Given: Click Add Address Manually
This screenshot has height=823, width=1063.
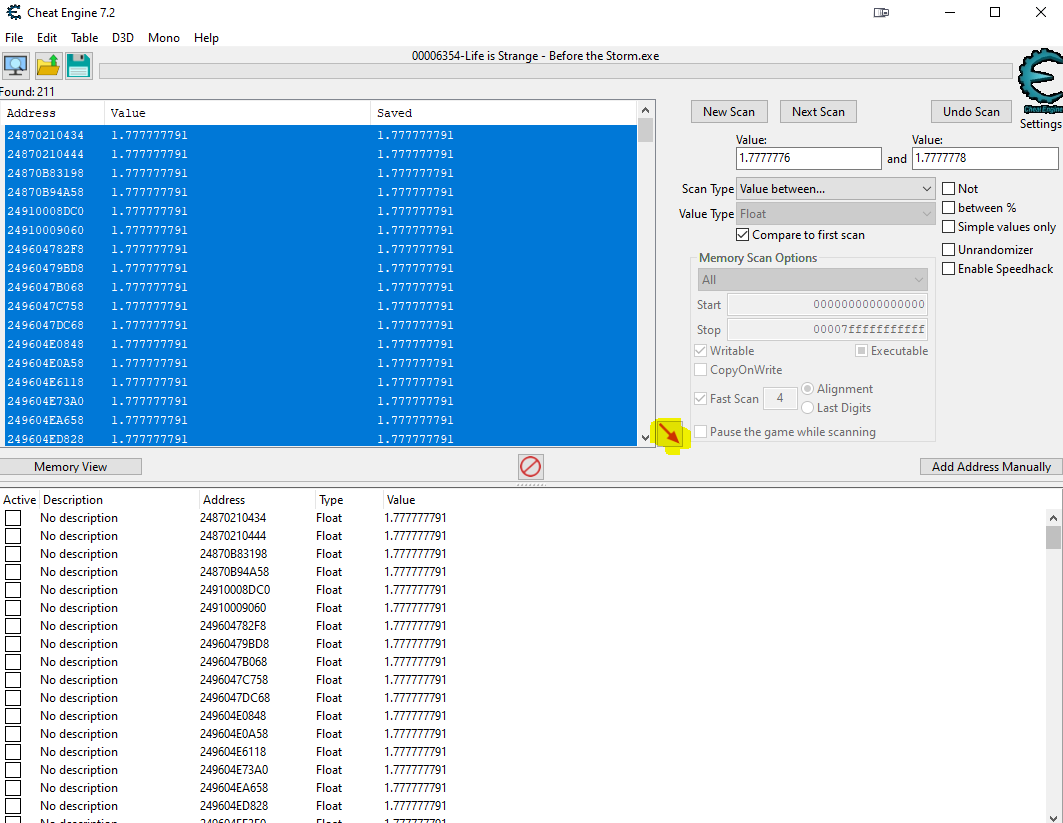Looking at the screenshot, I should [x=991, y=466].
